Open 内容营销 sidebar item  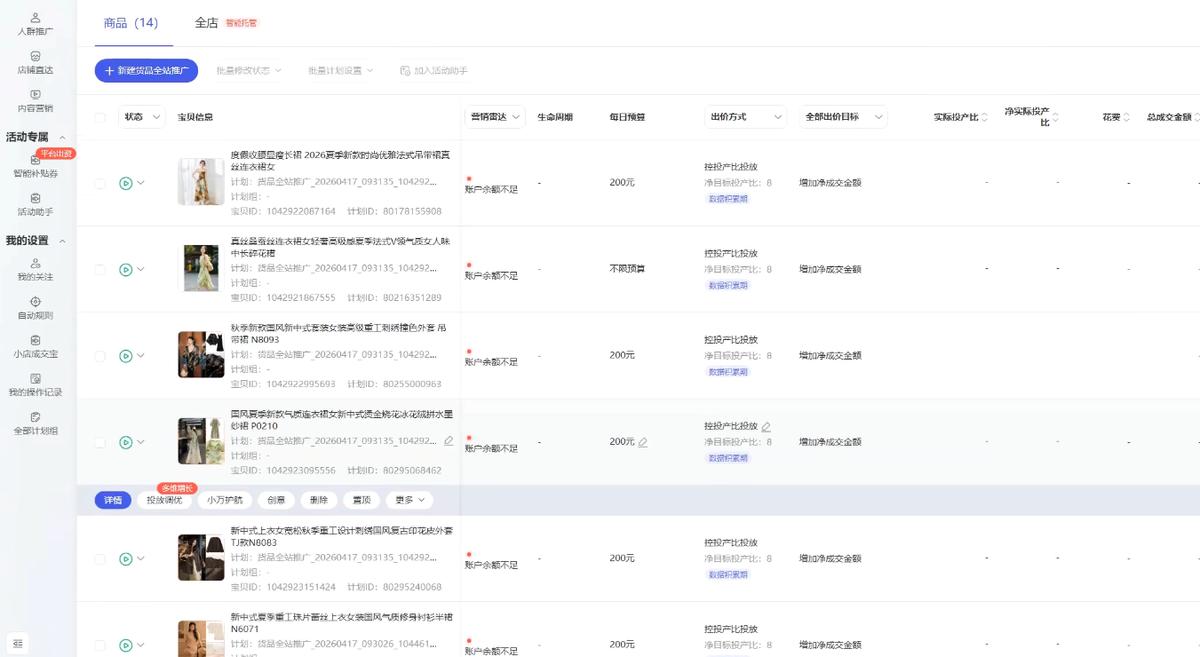[36, 101]
